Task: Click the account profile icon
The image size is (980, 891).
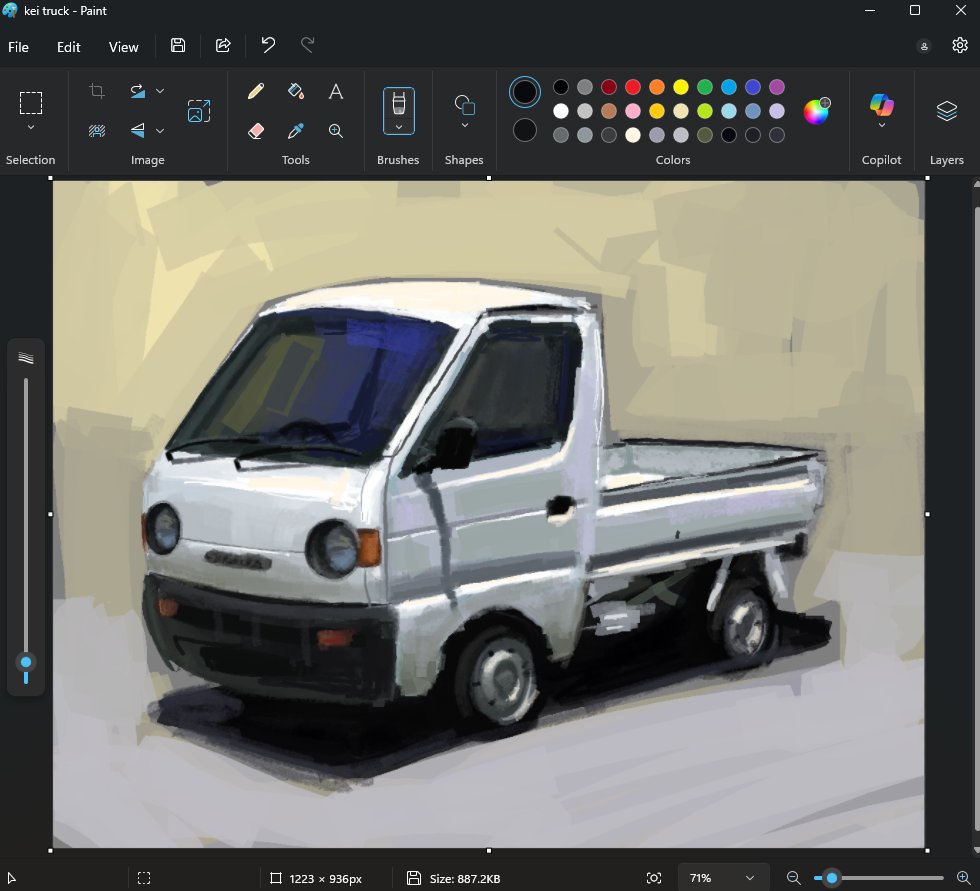Action: (x=924, y=46)
